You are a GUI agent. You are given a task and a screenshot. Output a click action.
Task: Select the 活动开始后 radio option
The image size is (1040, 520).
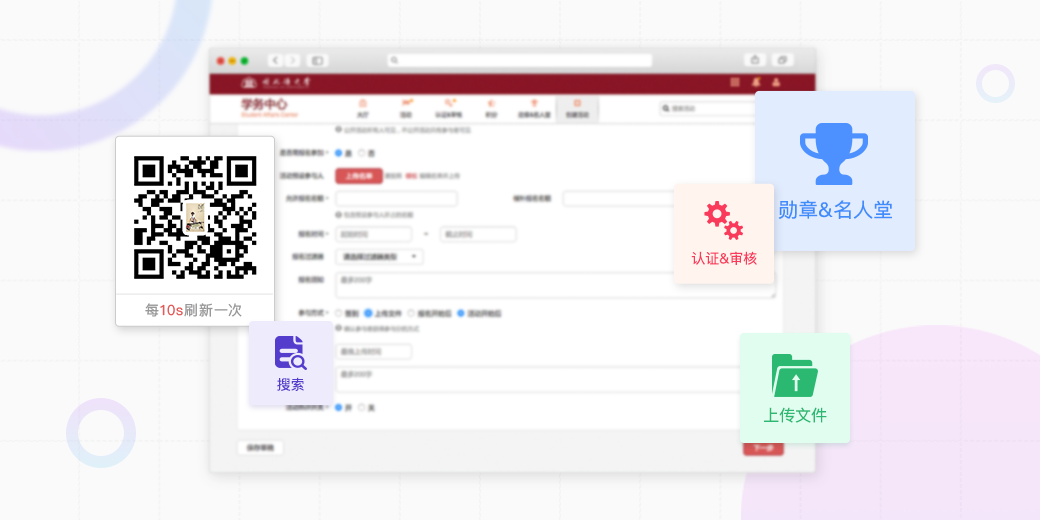tap(461, 313)
